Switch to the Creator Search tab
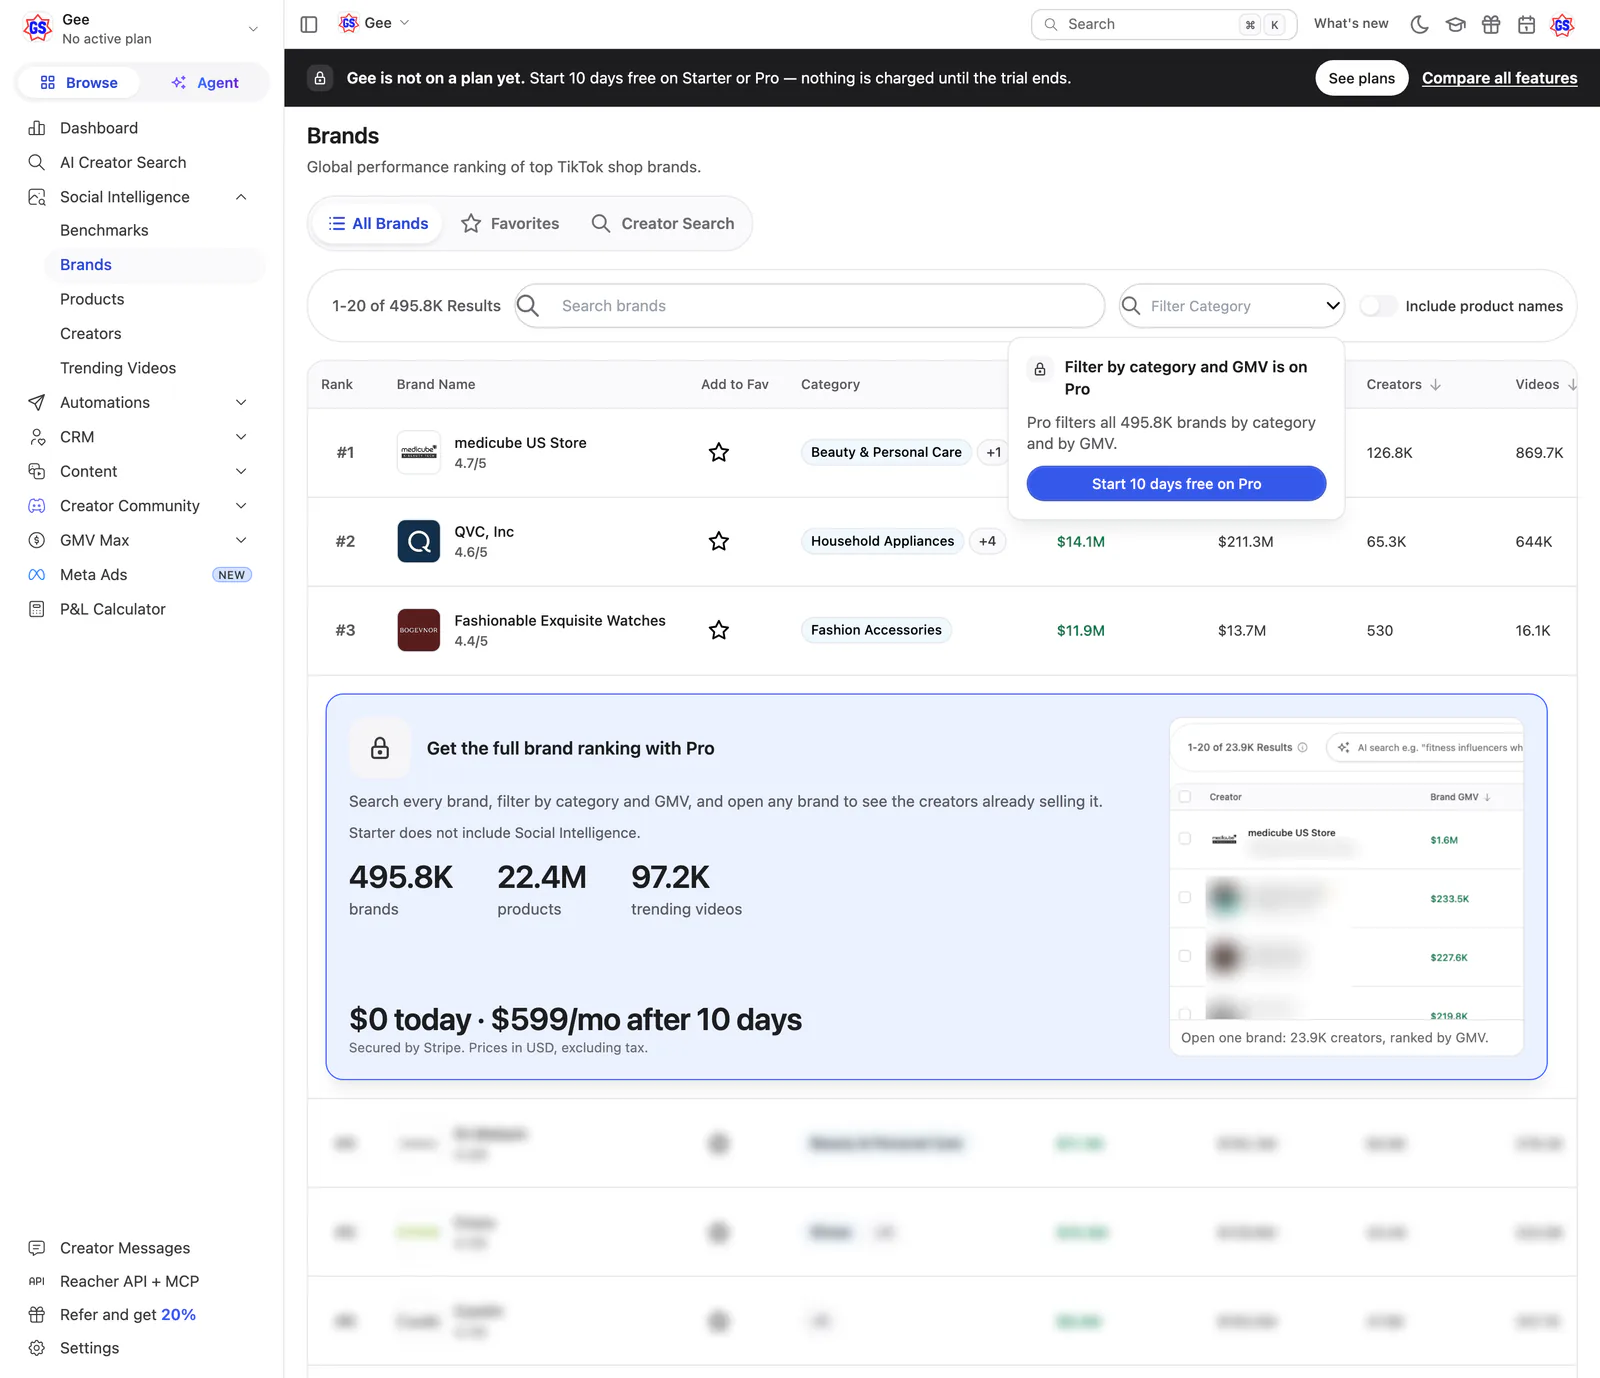This screenshot has height=1378, width=1600. tap(663, 224)
